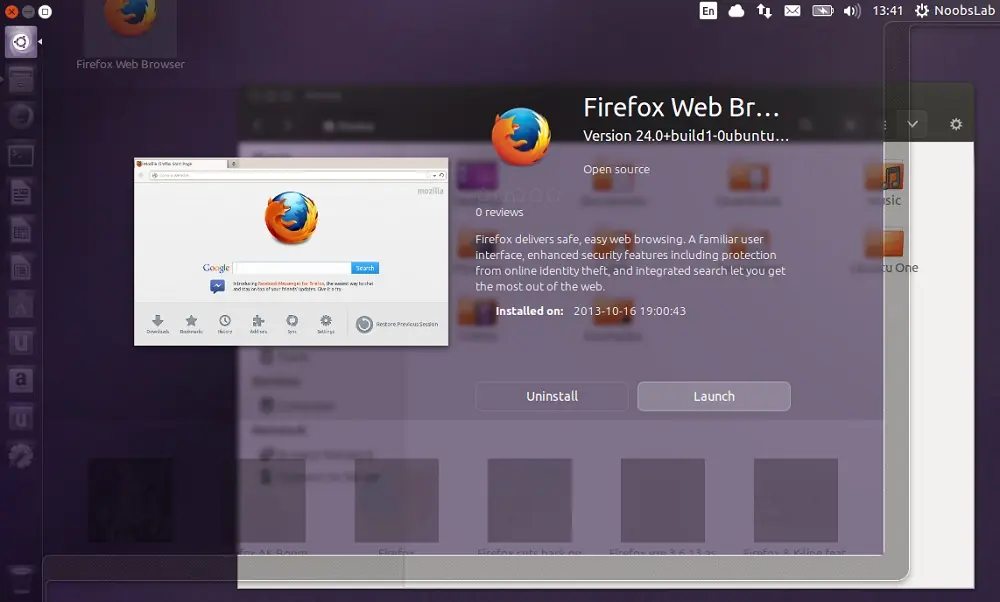Click the 'Firefox Web Br…' title text
This screenshot has width=1000, height=602.
pyautogui.click(x=681, y=107)
